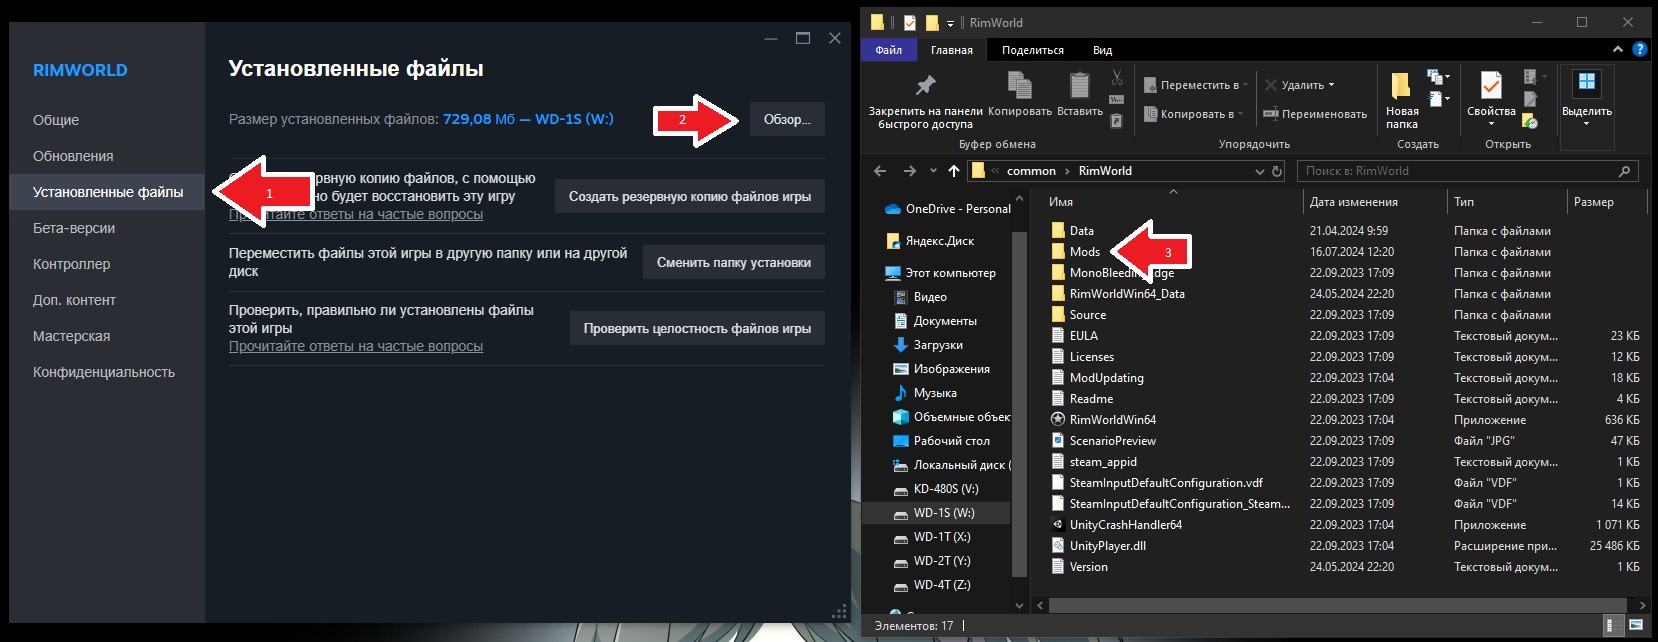Click Сменить папку установки button

coord(734,262)
